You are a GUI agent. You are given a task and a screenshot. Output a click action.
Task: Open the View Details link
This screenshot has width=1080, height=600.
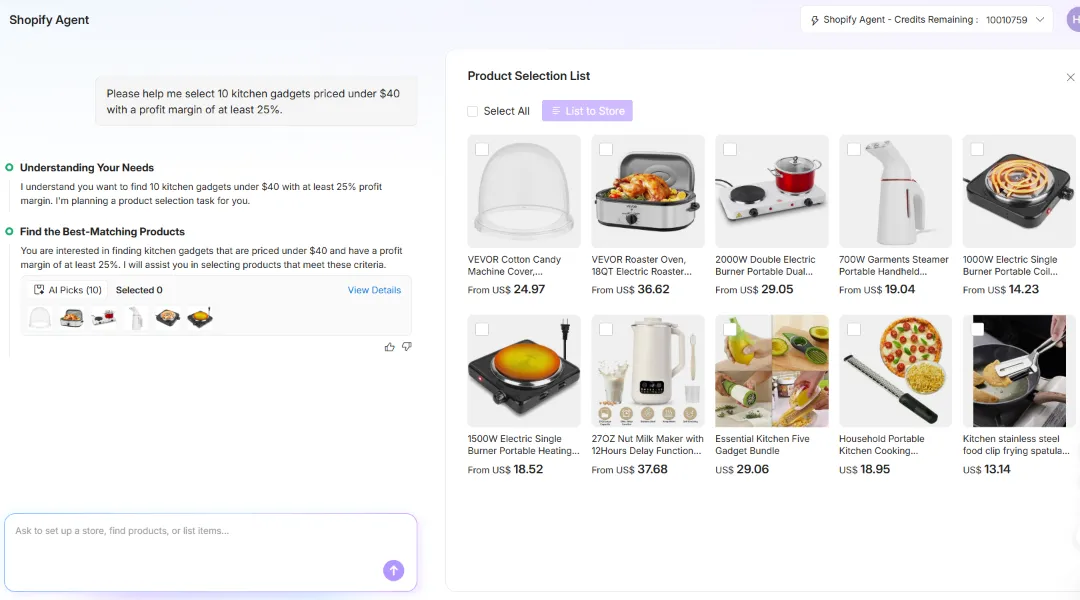(374, 290)
